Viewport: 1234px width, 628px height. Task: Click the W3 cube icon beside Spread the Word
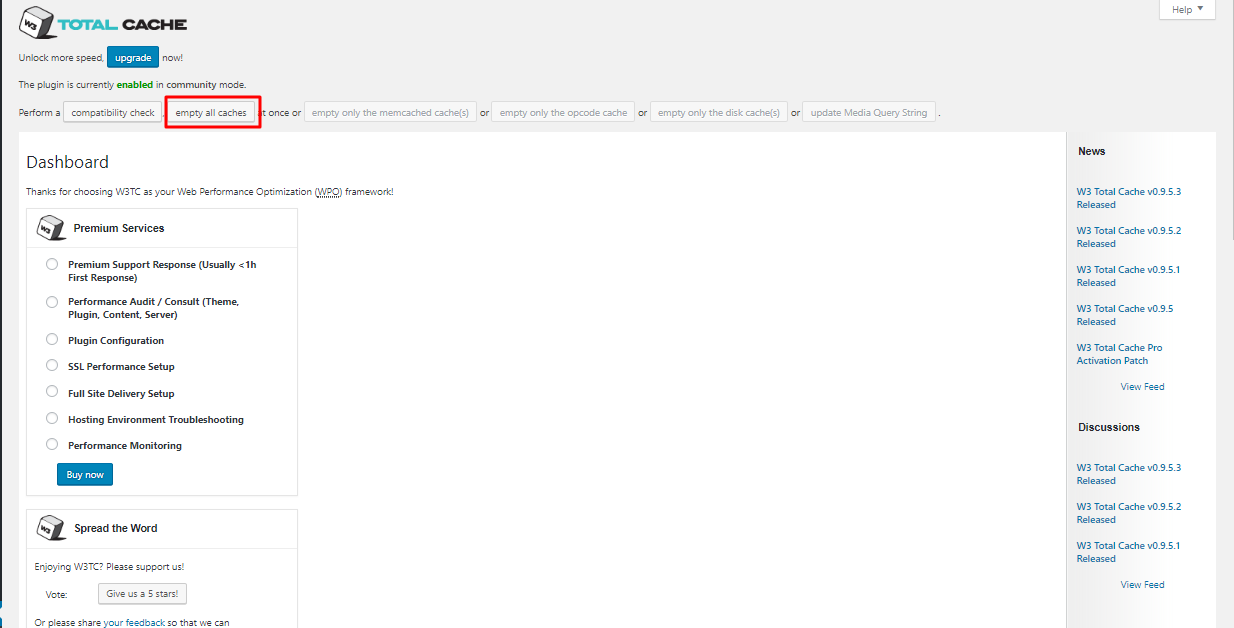pyautogui.click(x=51, y=528)
